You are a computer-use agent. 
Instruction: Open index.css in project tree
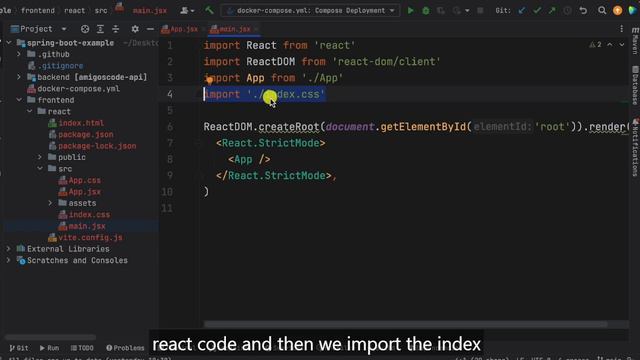[89, 214]
